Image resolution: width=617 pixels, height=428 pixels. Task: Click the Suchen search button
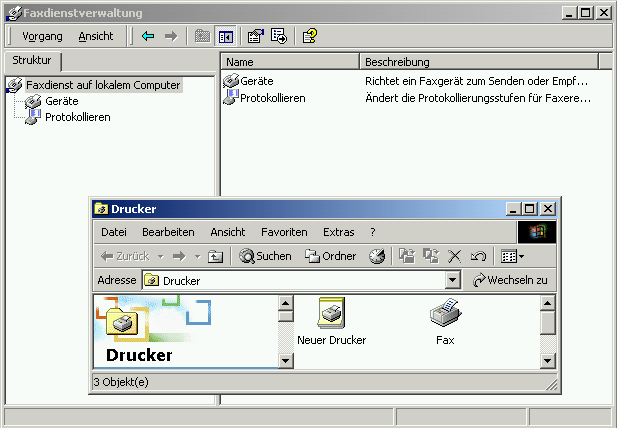click(x=265, y=256)
